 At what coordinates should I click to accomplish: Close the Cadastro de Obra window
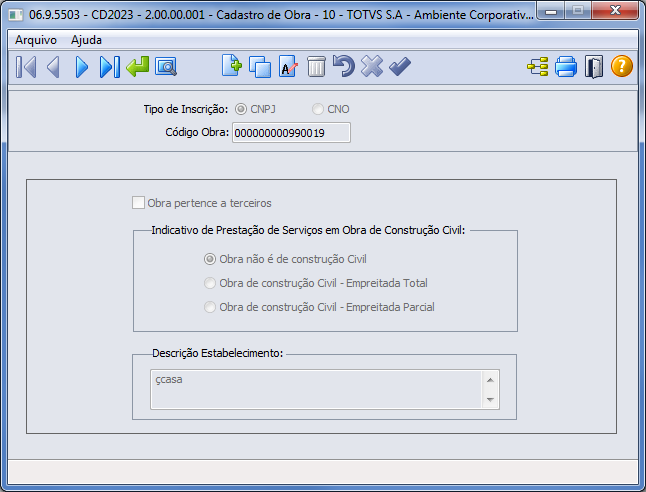point(615,10)
